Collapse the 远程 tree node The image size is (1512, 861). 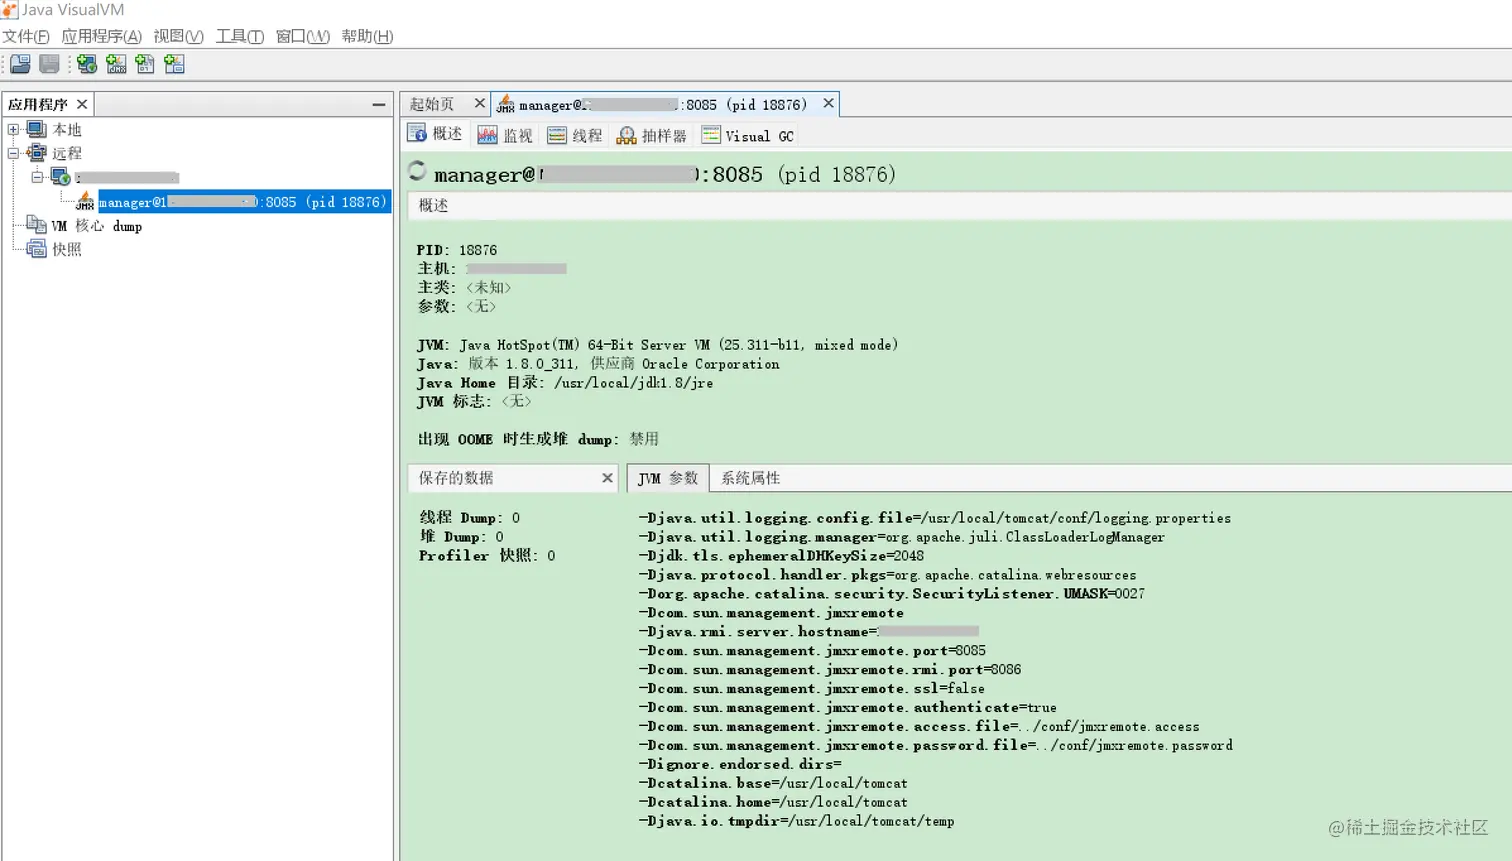click(13, 153)
